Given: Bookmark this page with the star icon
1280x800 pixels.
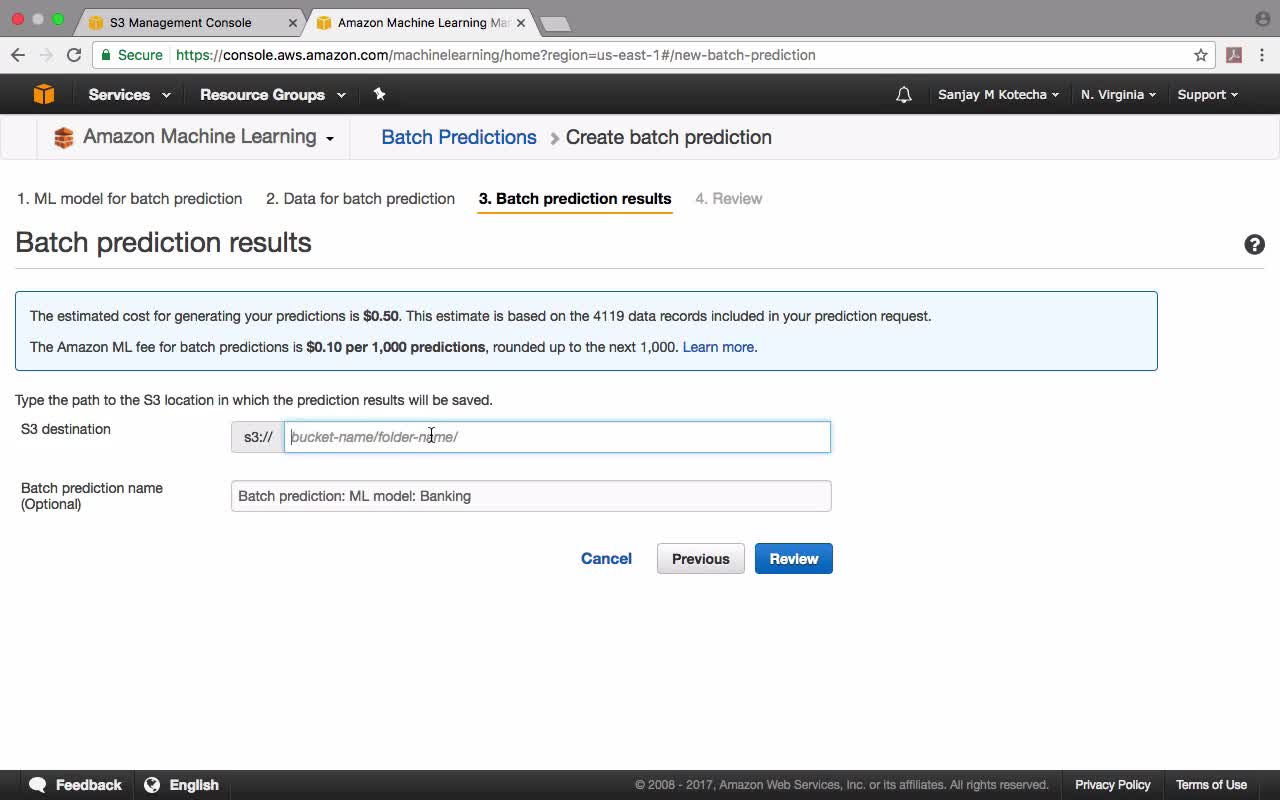Looking at the screenshot, I should (x=1201, y=55).
